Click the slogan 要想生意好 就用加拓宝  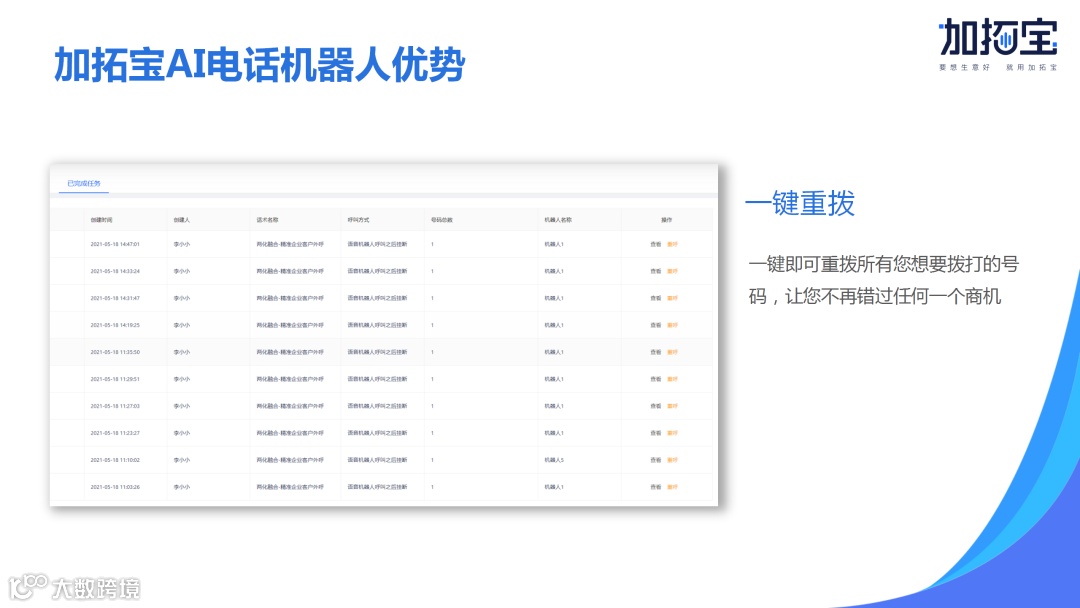click(x=997, y=67)
